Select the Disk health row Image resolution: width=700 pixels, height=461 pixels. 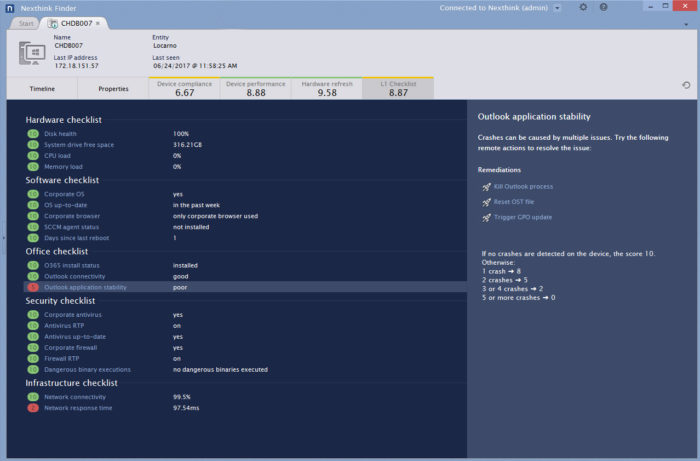(245, 134)
